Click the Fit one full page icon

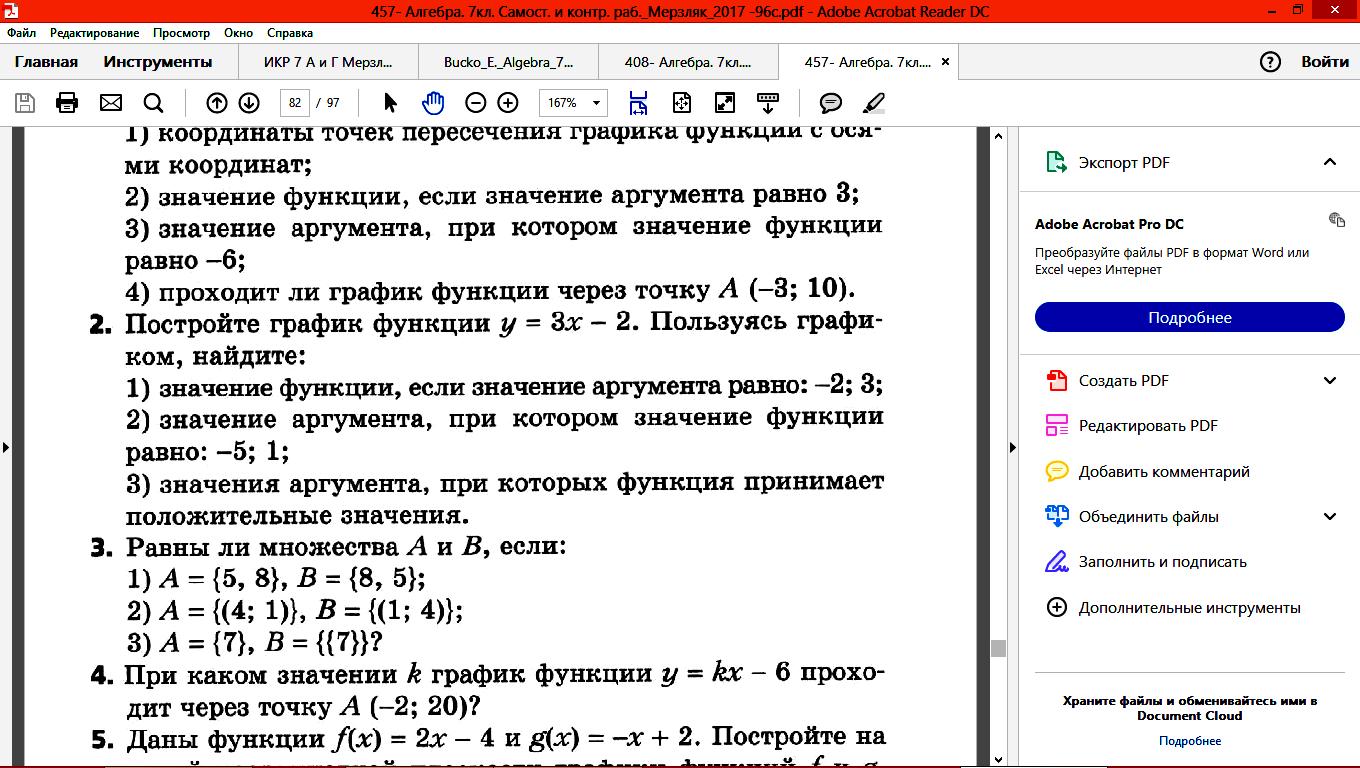[682, 103]
